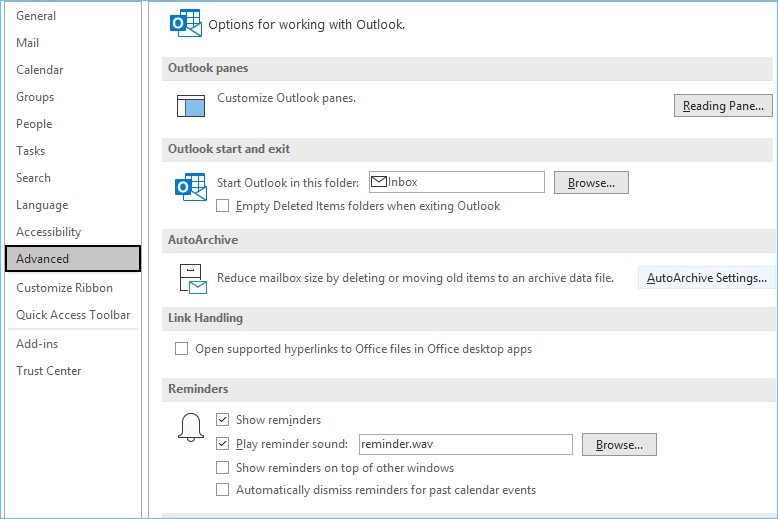Go to Customize Ribbon settings
The image size is (778, 519).
pyautogui.click(x=65, y=288)
